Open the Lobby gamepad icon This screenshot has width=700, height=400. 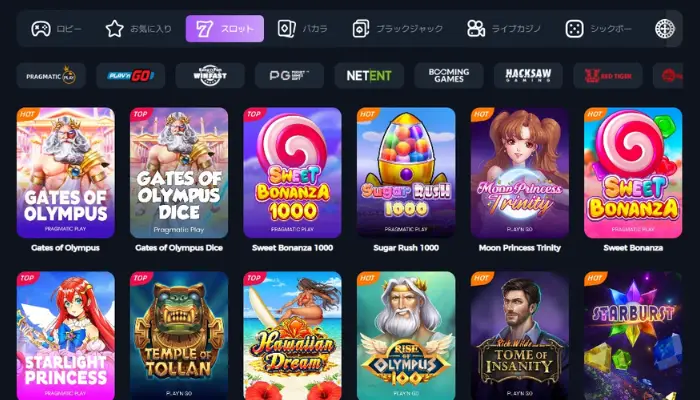41,29
